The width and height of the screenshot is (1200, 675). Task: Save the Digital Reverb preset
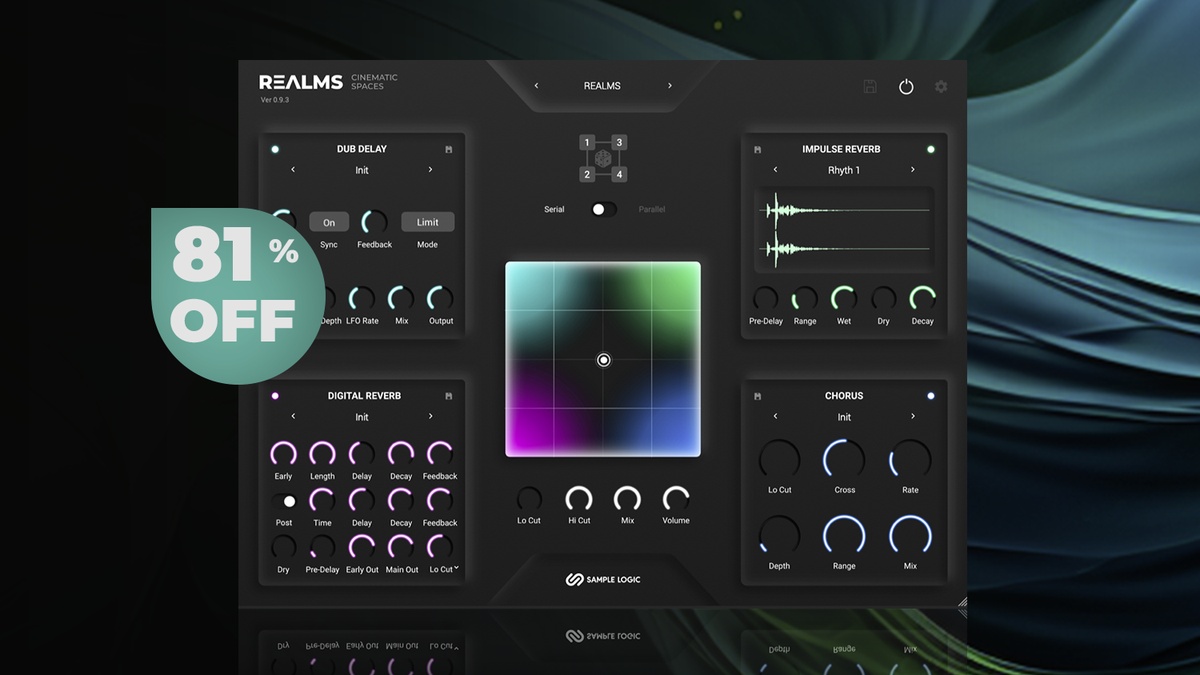[x=449, y=396]
